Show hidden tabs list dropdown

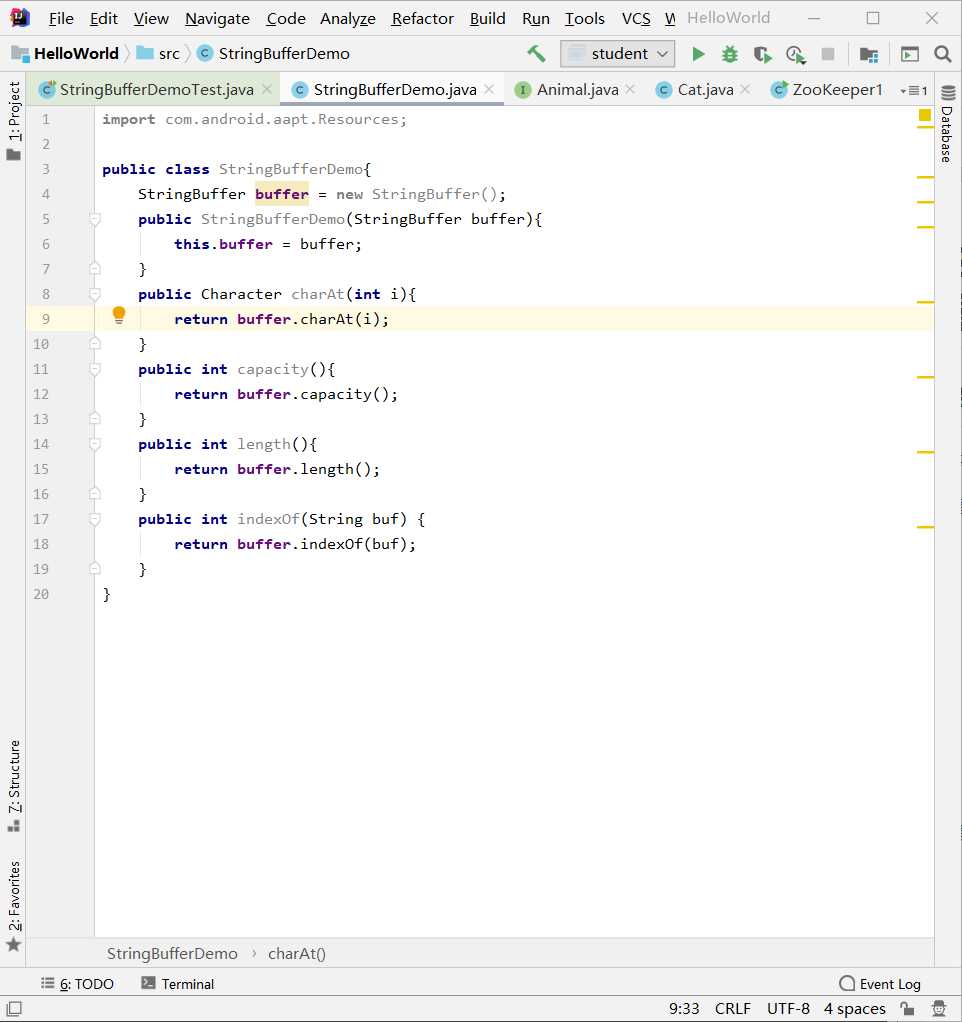[x=914, y=90]
